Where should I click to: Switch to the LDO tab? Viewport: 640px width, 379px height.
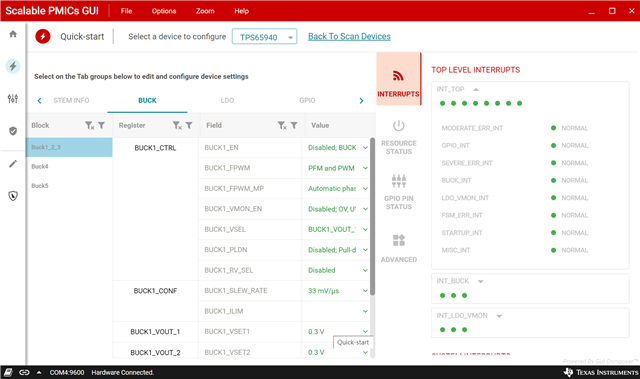point(227,100)
